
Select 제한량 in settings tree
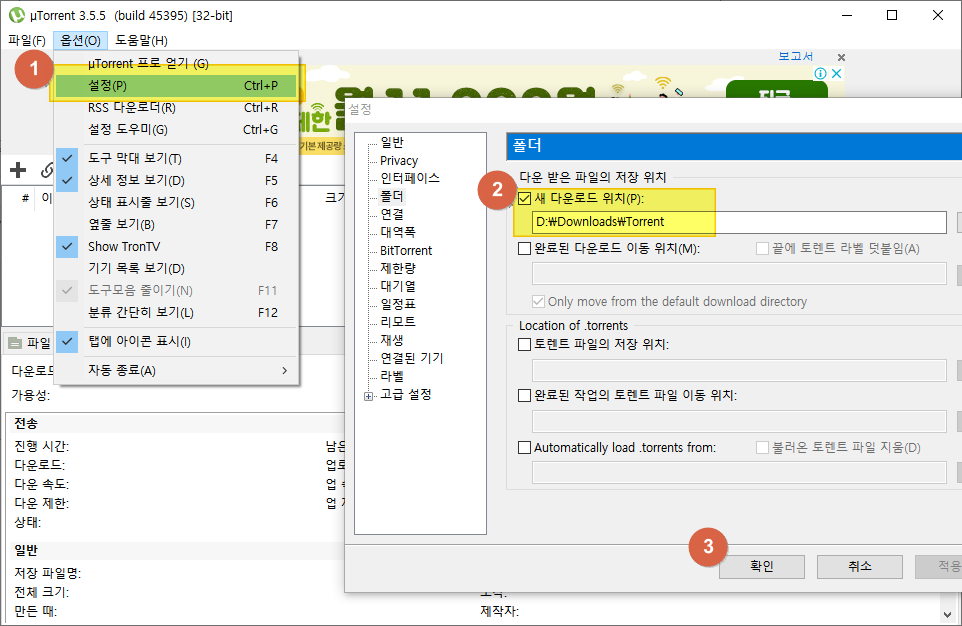(398, 268)
